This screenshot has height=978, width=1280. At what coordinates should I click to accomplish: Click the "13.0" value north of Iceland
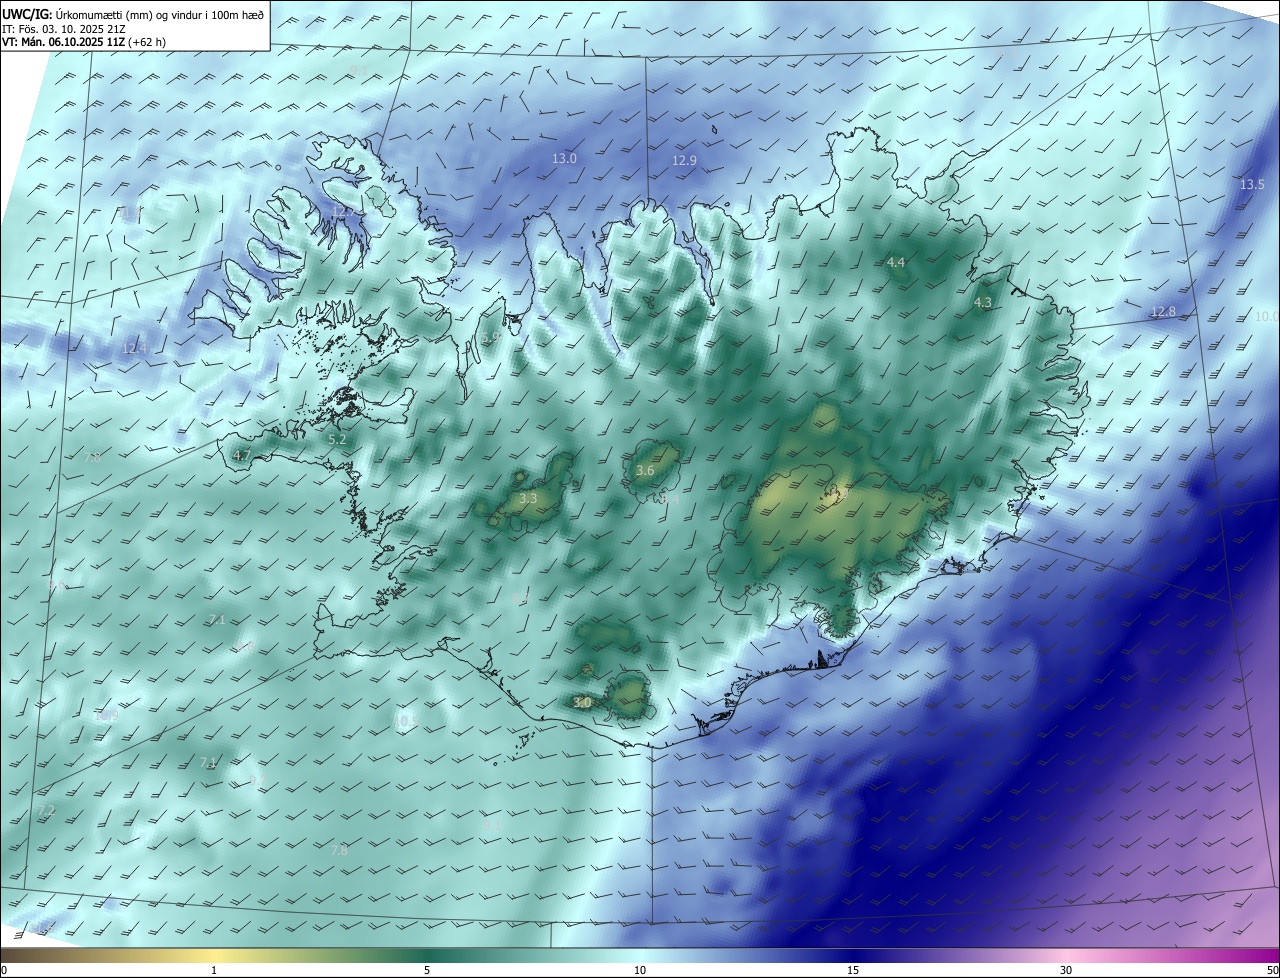click(x=564, y=159)
